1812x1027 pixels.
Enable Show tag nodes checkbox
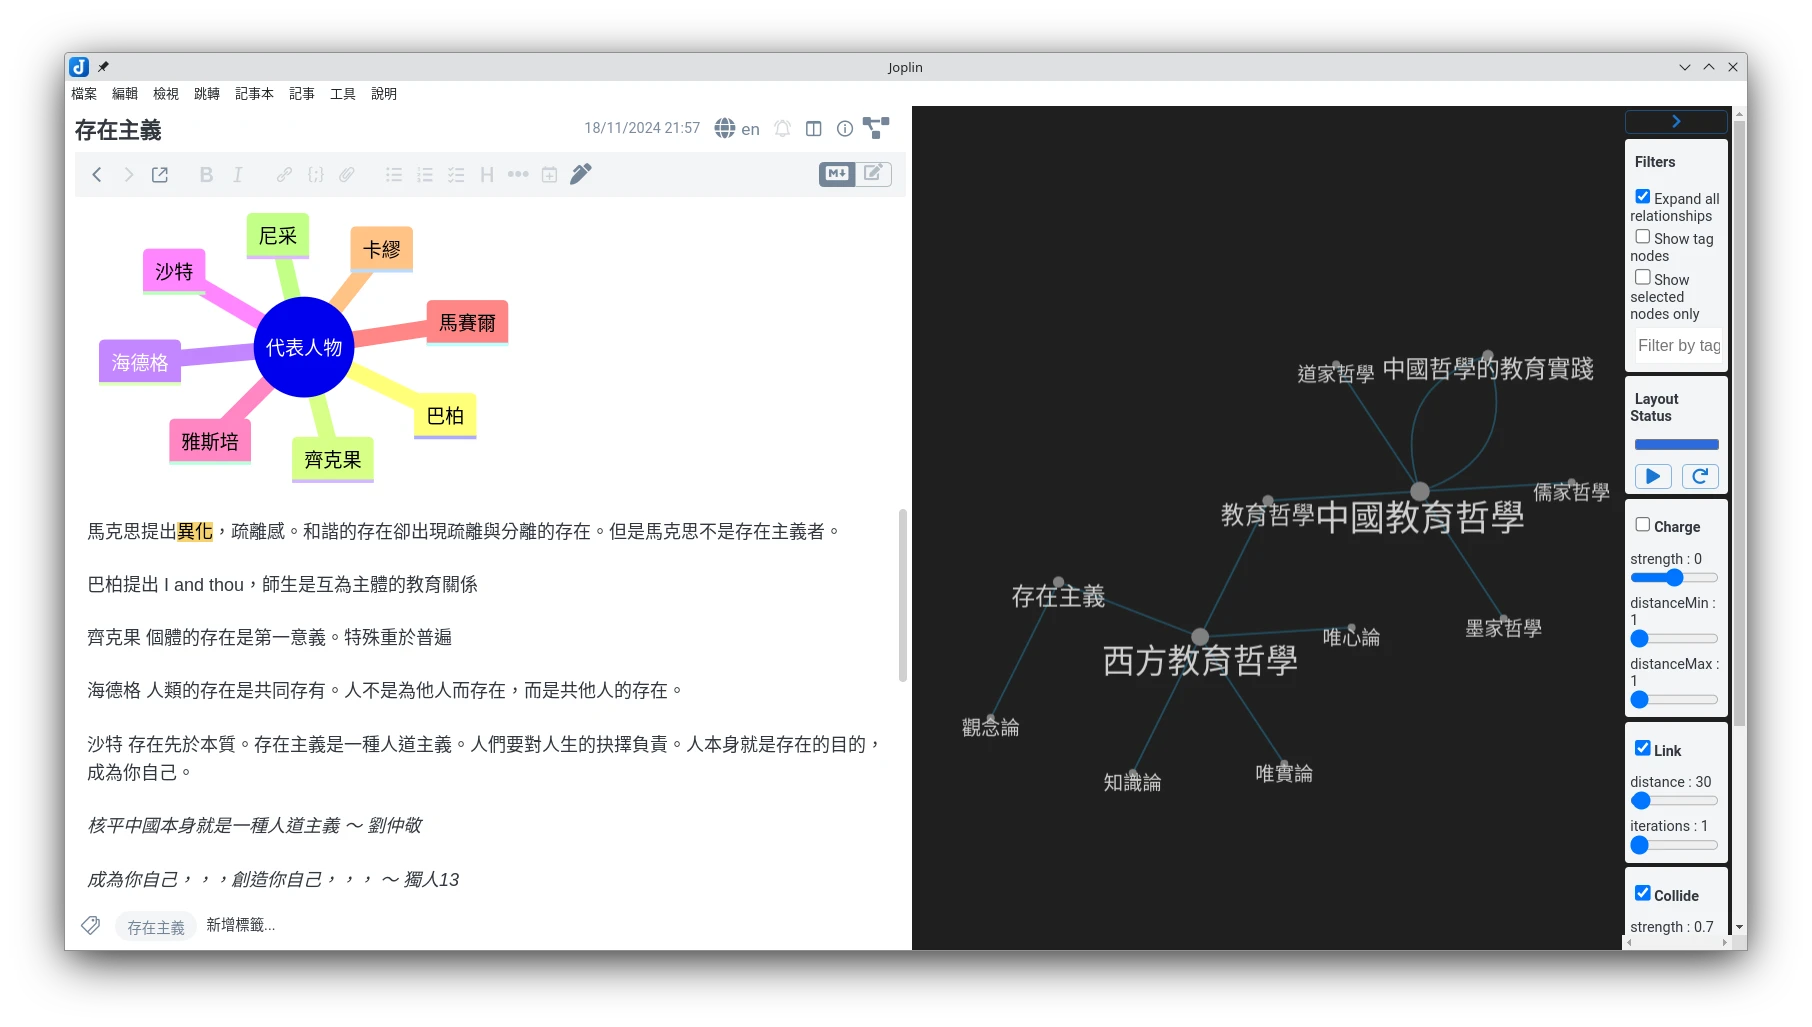pyautogui.click(x=1642, y=237)
